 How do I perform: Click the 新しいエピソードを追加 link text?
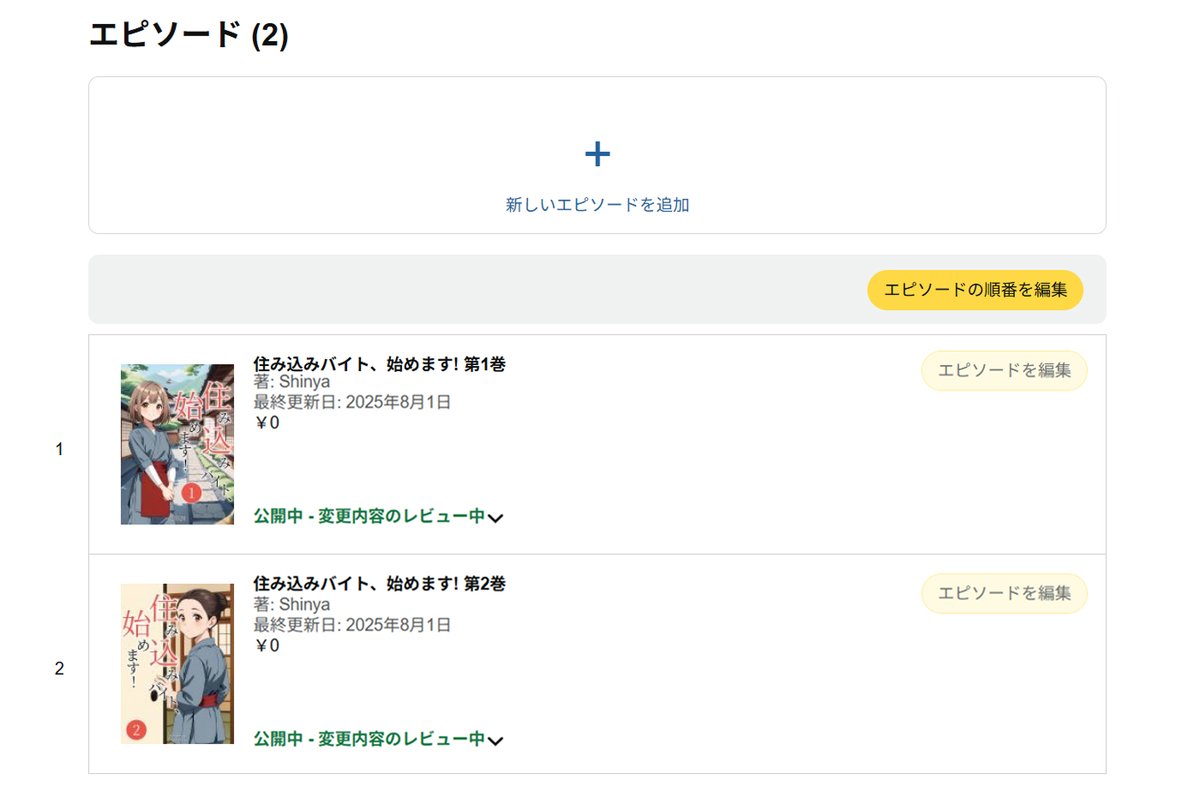(597, 205)
